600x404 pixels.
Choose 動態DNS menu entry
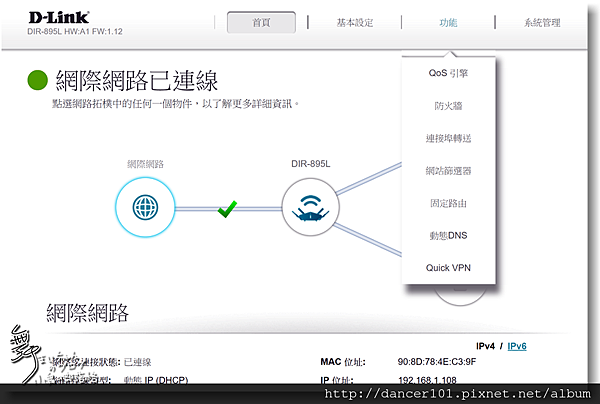click(448, 235)
